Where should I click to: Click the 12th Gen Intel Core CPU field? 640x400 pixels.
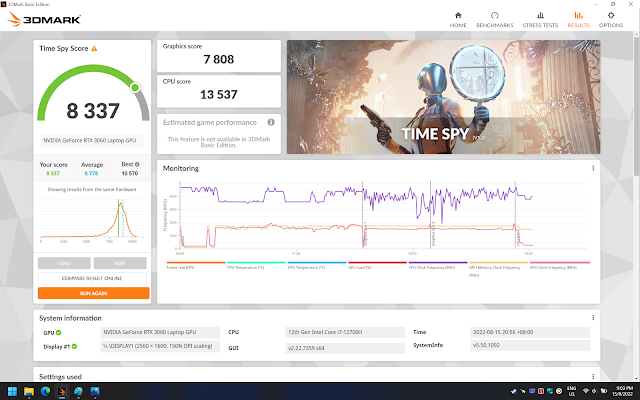tap(345, 332)
